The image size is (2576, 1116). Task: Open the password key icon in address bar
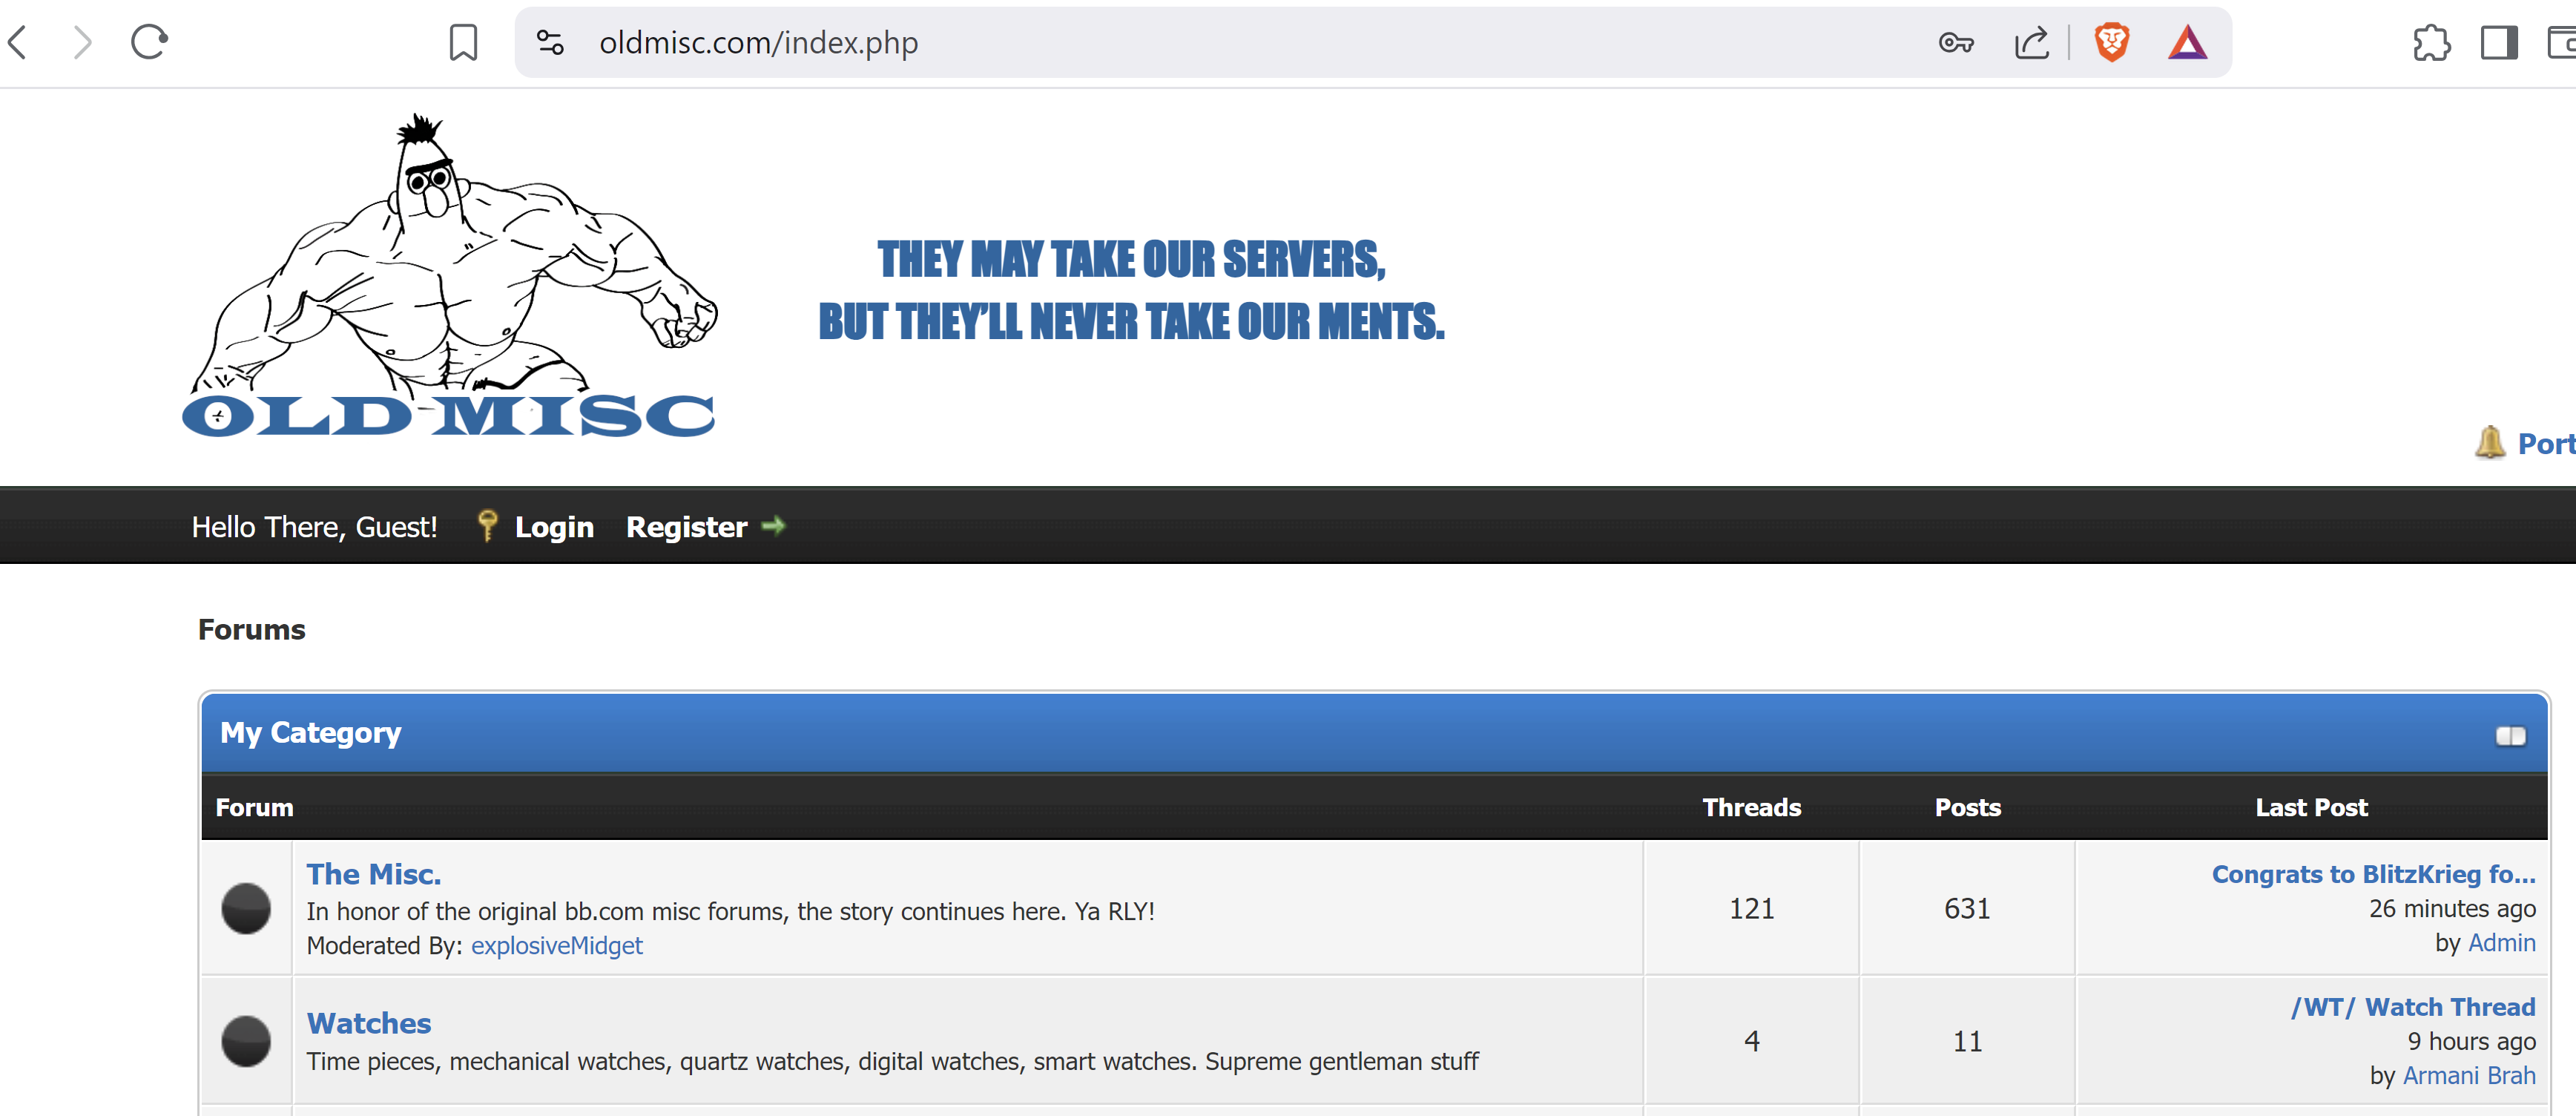(x=1955, y=42)
